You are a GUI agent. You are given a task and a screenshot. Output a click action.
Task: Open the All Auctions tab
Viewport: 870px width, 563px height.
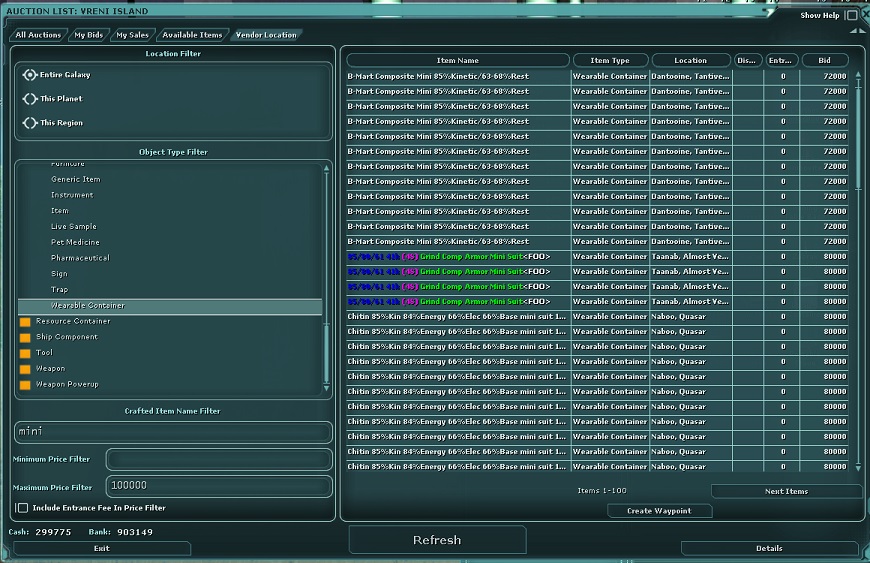[38, 35]
